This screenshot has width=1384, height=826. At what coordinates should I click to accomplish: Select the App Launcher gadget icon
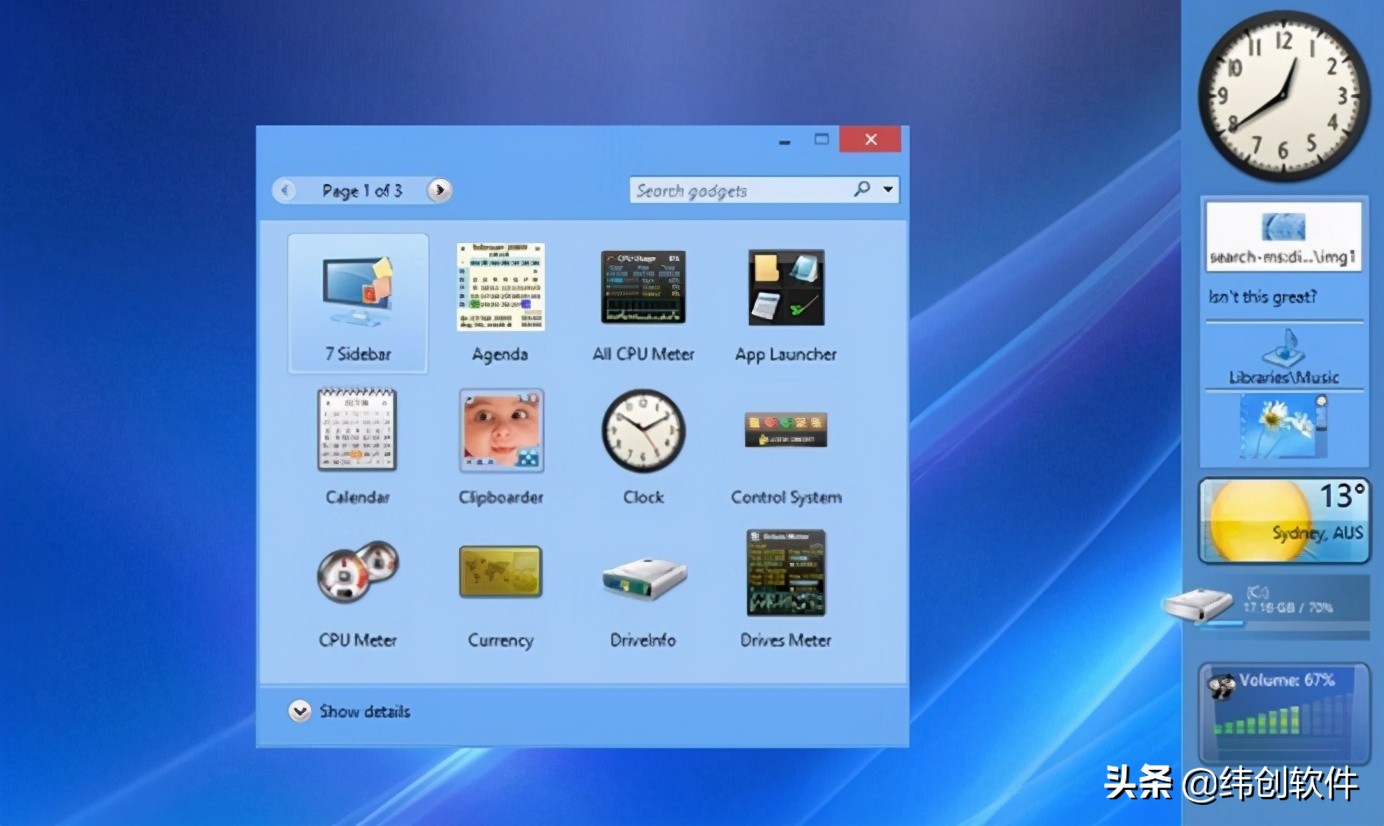click(786, 287)
